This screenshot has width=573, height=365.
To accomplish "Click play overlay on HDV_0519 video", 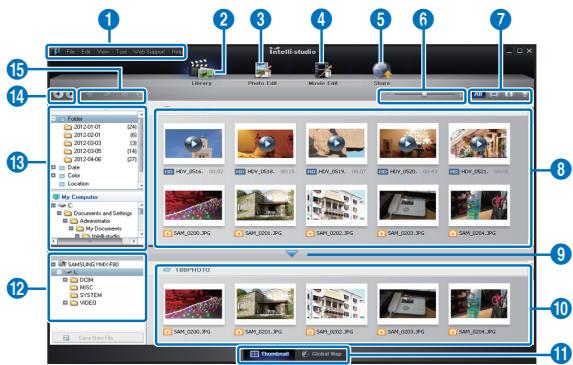I will tap(336, 144).
